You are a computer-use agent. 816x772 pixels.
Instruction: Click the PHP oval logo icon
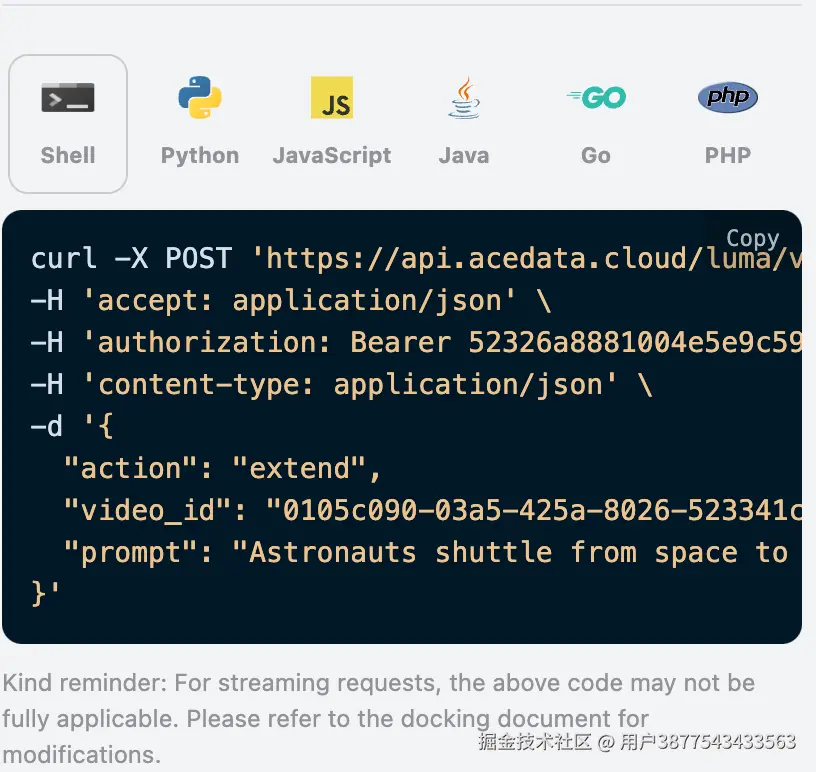tap(727, 97)
